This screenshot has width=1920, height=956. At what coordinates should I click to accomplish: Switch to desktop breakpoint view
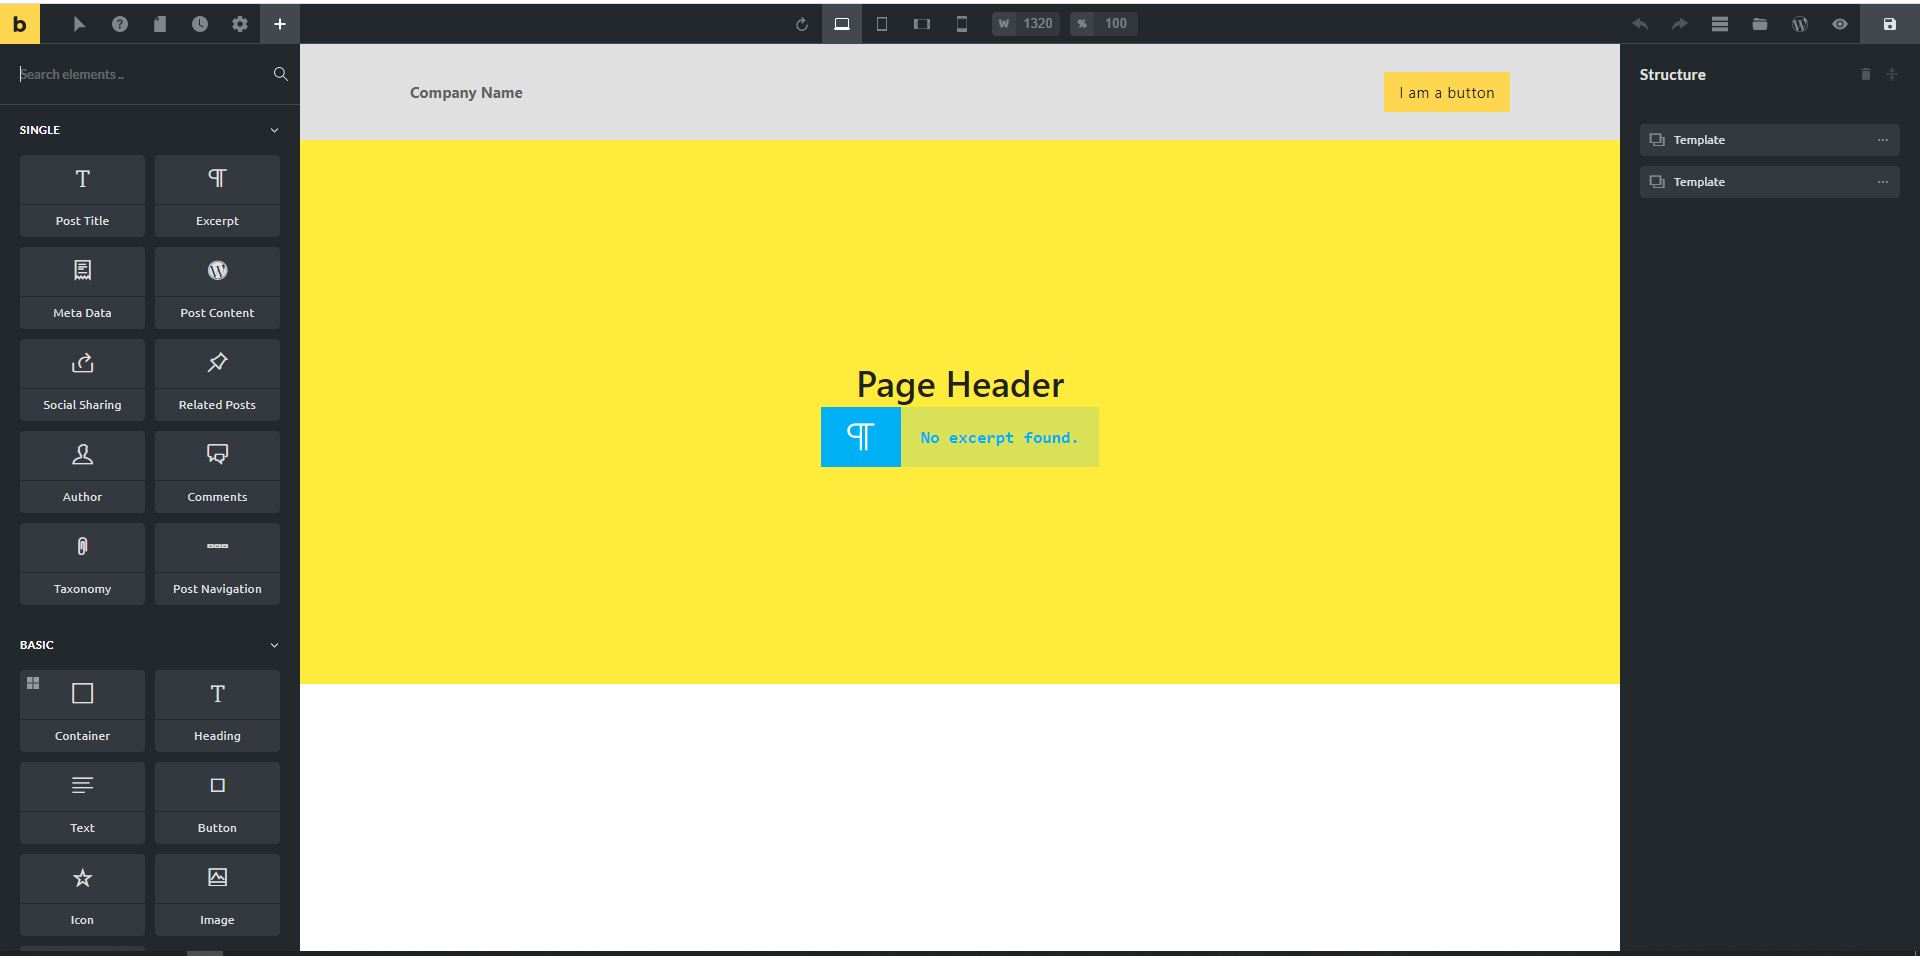[842, 24]
